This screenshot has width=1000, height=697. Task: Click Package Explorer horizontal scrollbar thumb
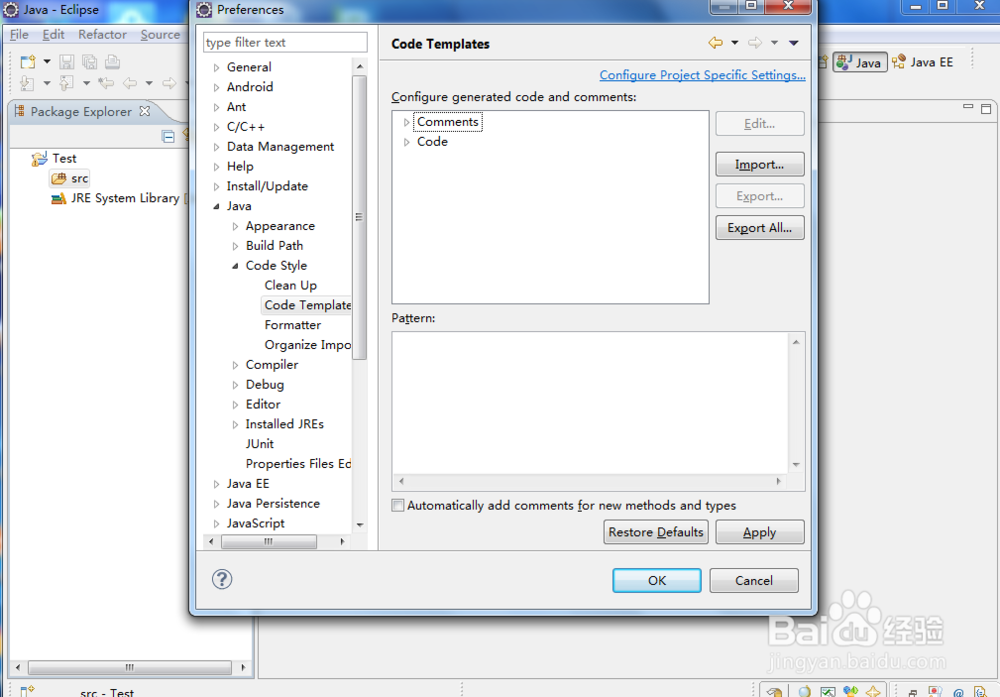(129, 668)
